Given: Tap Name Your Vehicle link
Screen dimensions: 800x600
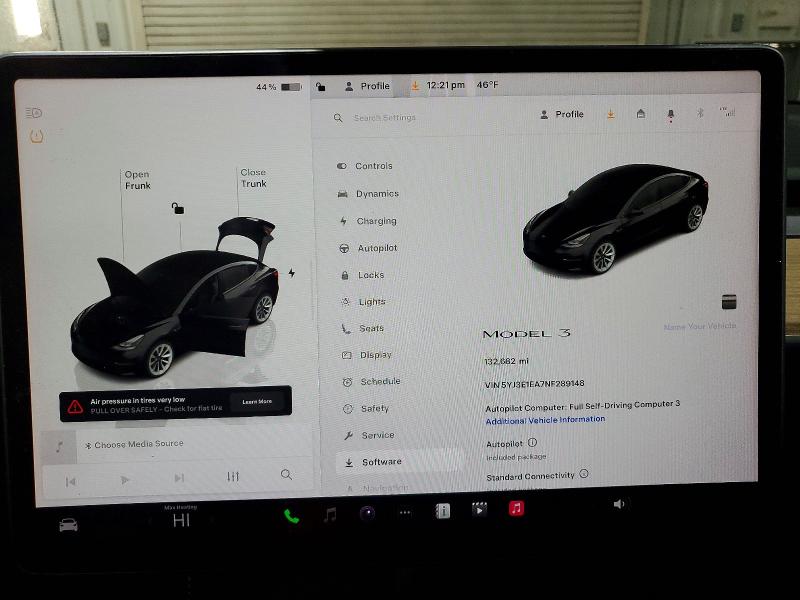Looking at the screenshot, I should pos(700,327).
